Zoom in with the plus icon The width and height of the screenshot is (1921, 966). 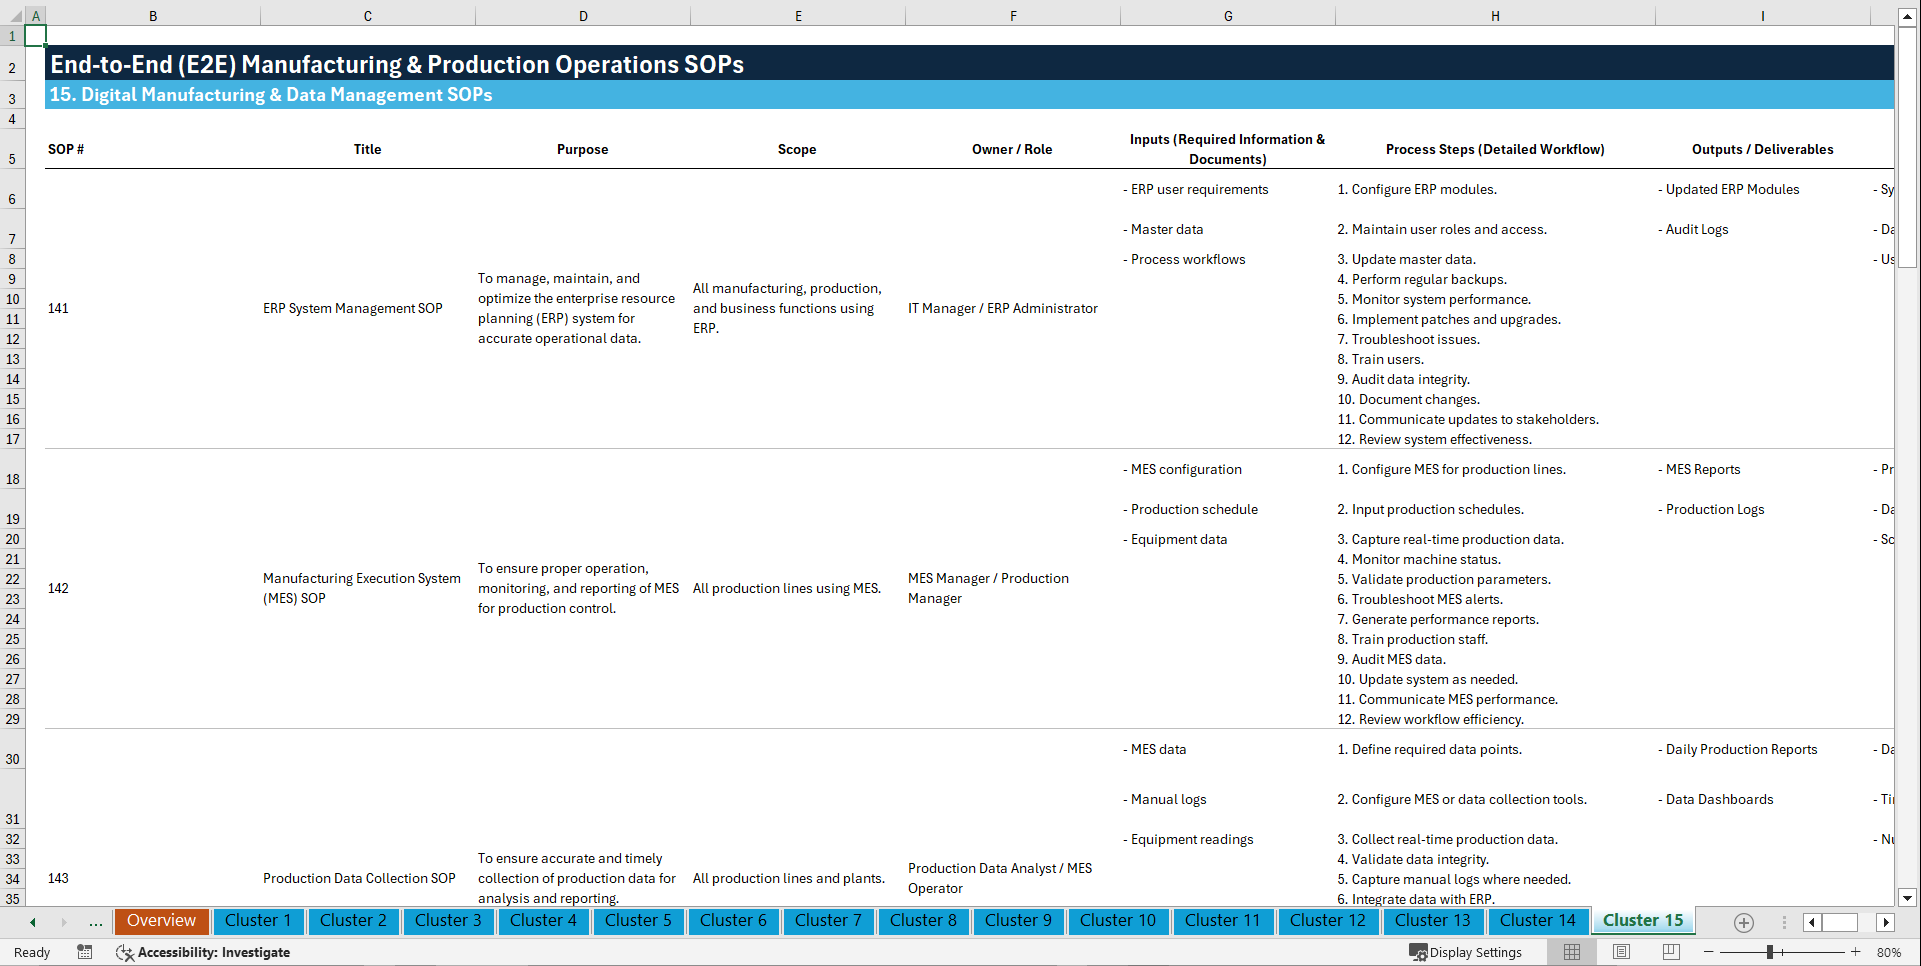[x=1855, y=952]
